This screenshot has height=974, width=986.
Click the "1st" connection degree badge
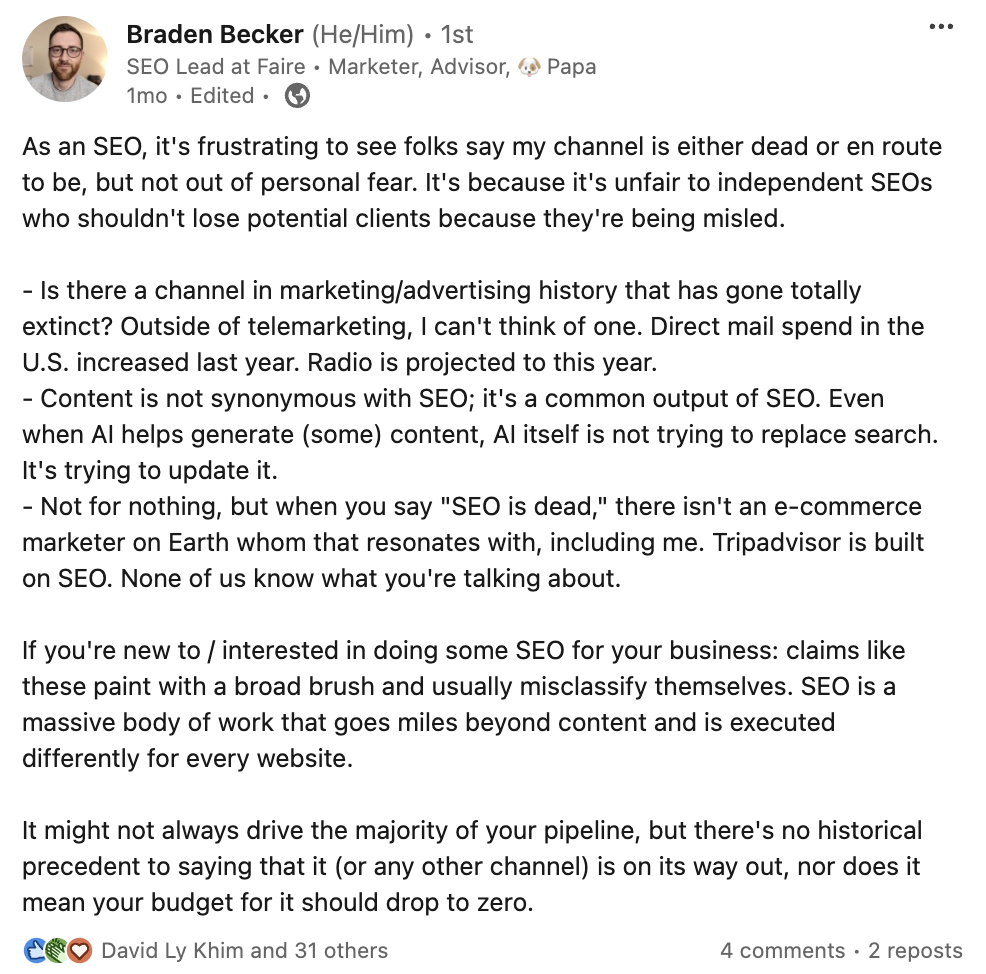click(x=457, y=34)
